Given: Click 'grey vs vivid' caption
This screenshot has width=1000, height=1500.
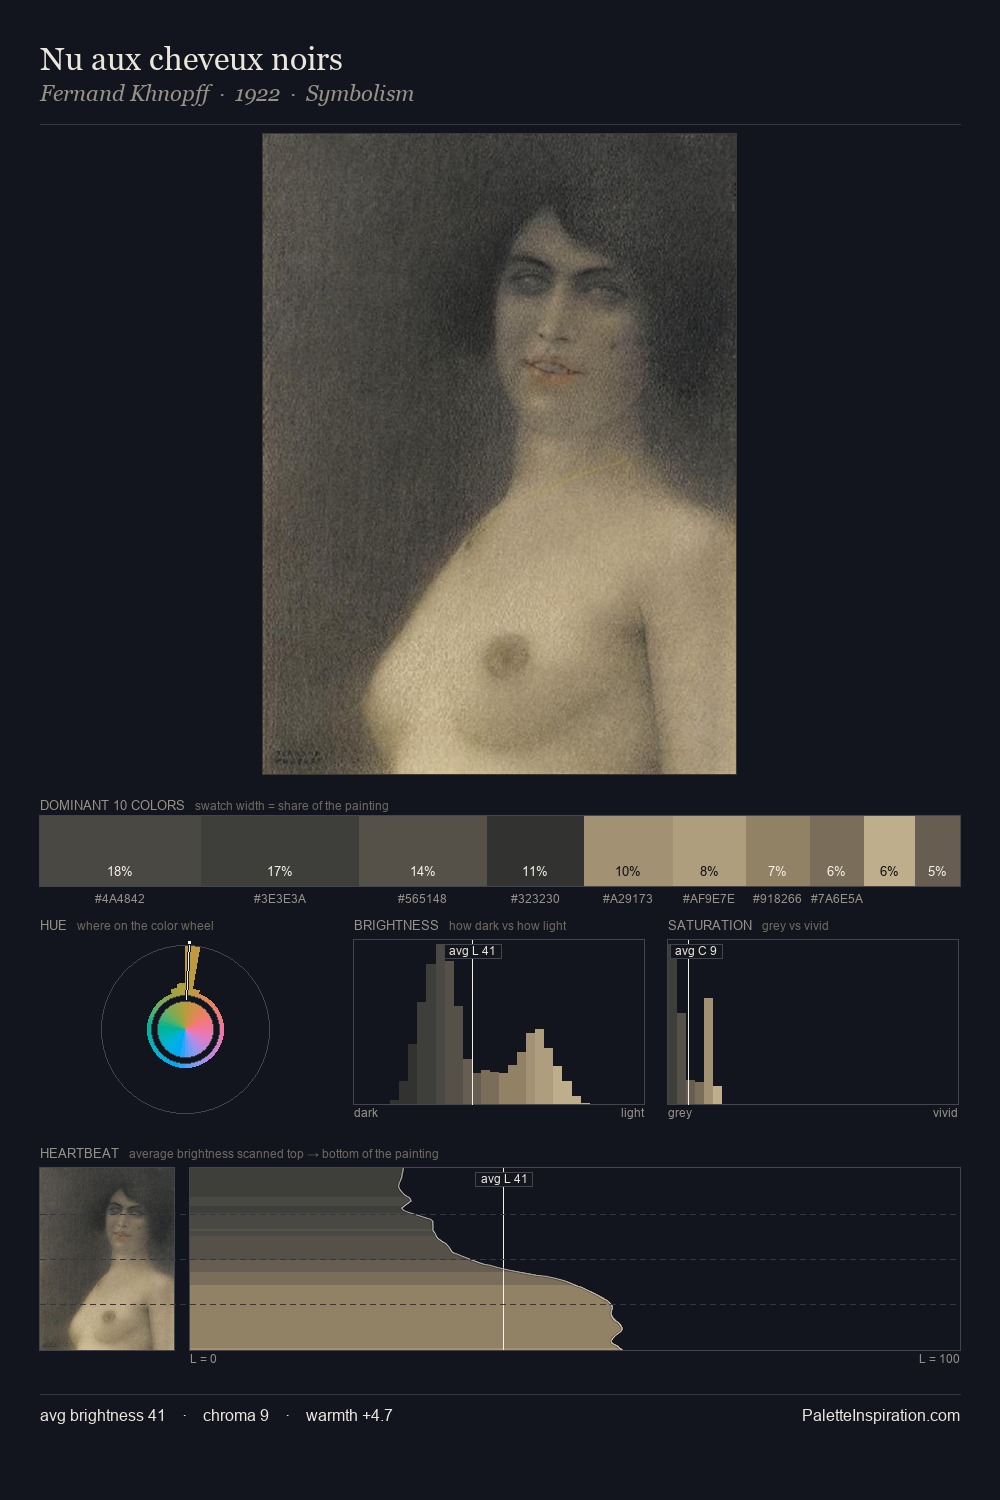Looking at the screenshot, I should (796, 926).
